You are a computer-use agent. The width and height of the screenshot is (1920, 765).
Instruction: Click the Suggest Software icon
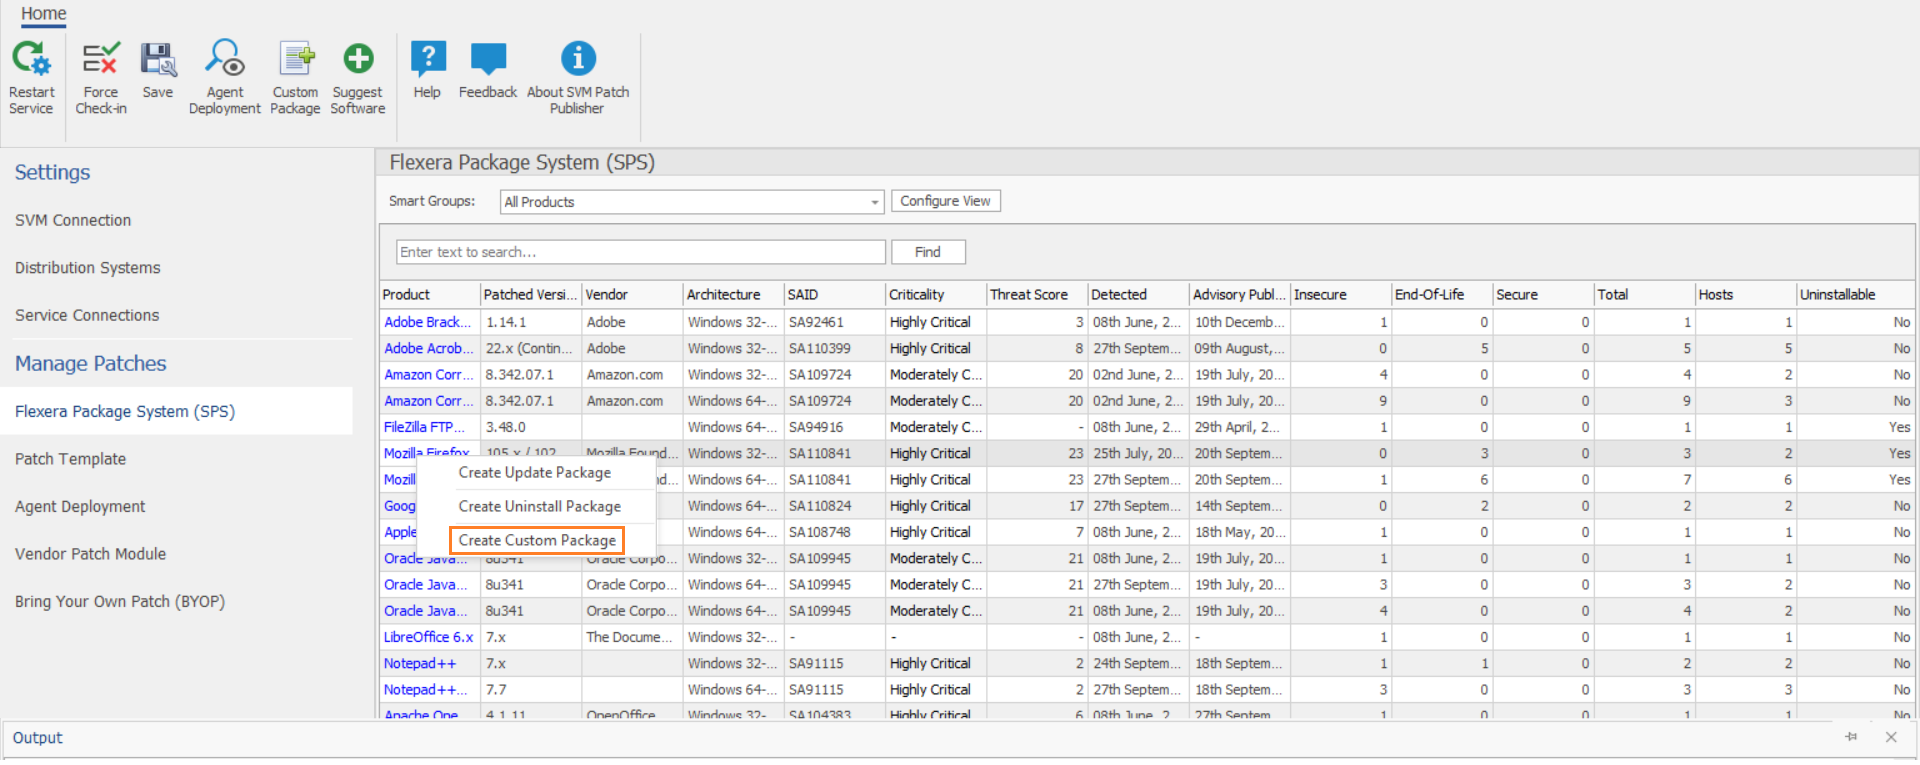tap(358, 60)
